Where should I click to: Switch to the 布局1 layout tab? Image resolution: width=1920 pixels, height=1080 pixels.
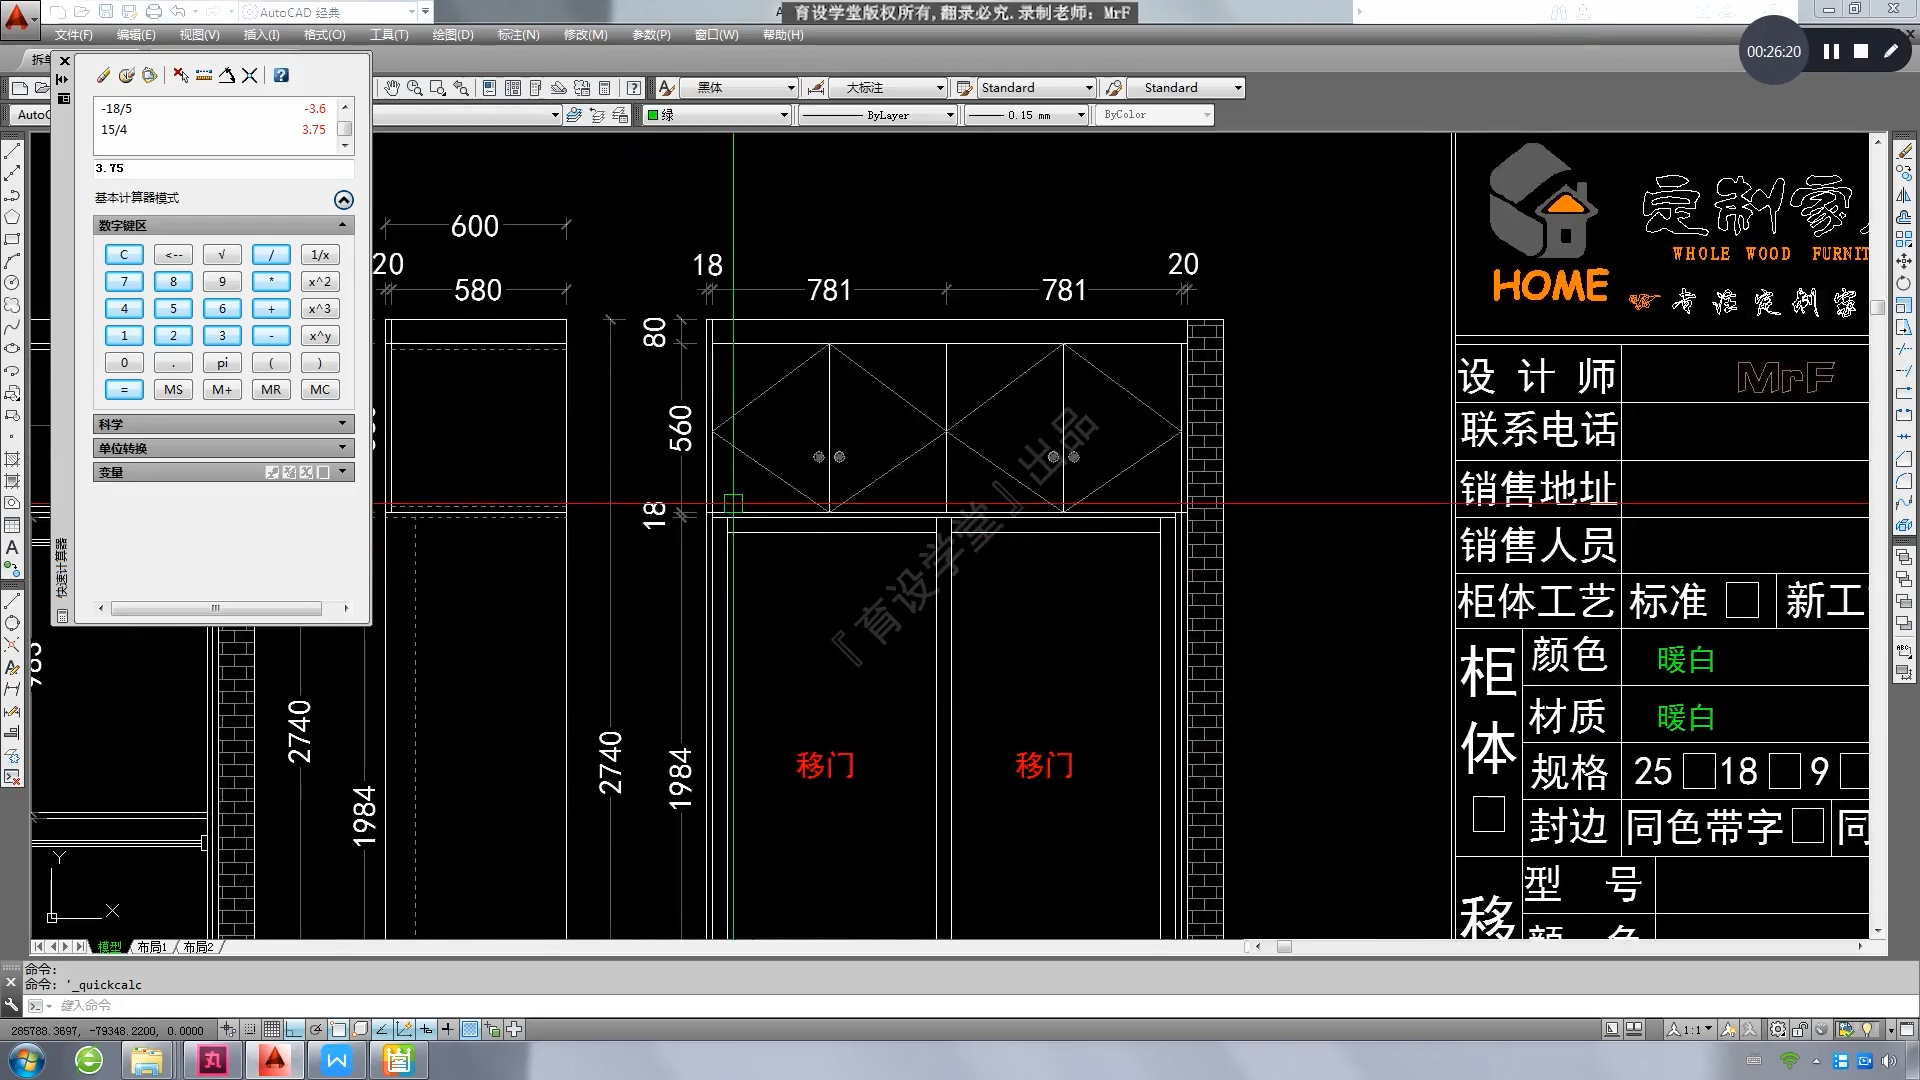coord(152,947)
